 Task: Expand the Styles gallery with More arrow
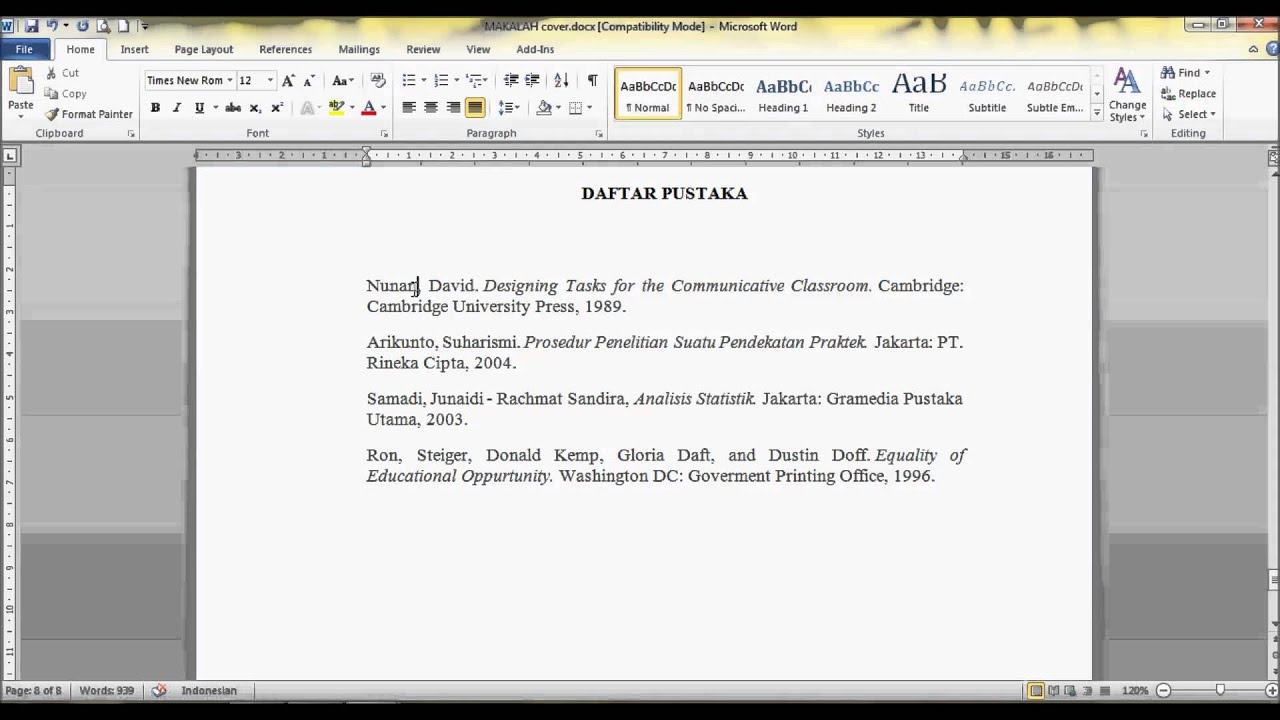(x=1097, y=115)
